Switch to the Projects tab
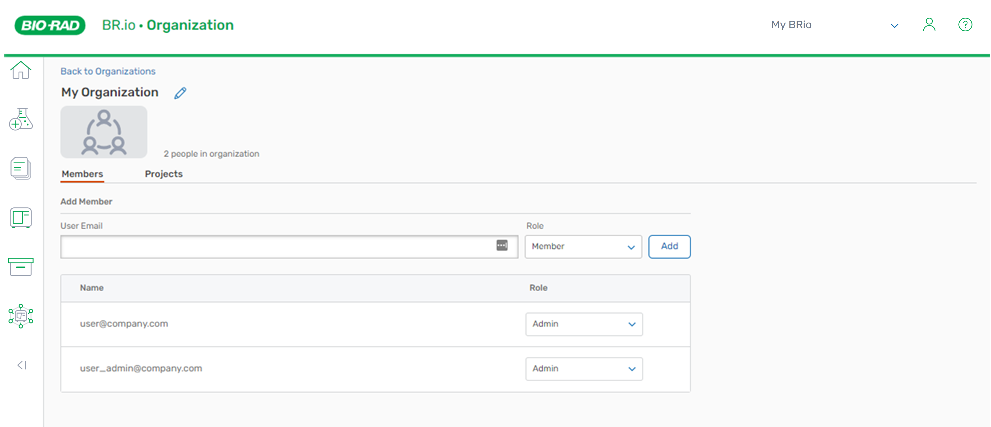Screen dimensions: 991x427 (x=163, y=174)
